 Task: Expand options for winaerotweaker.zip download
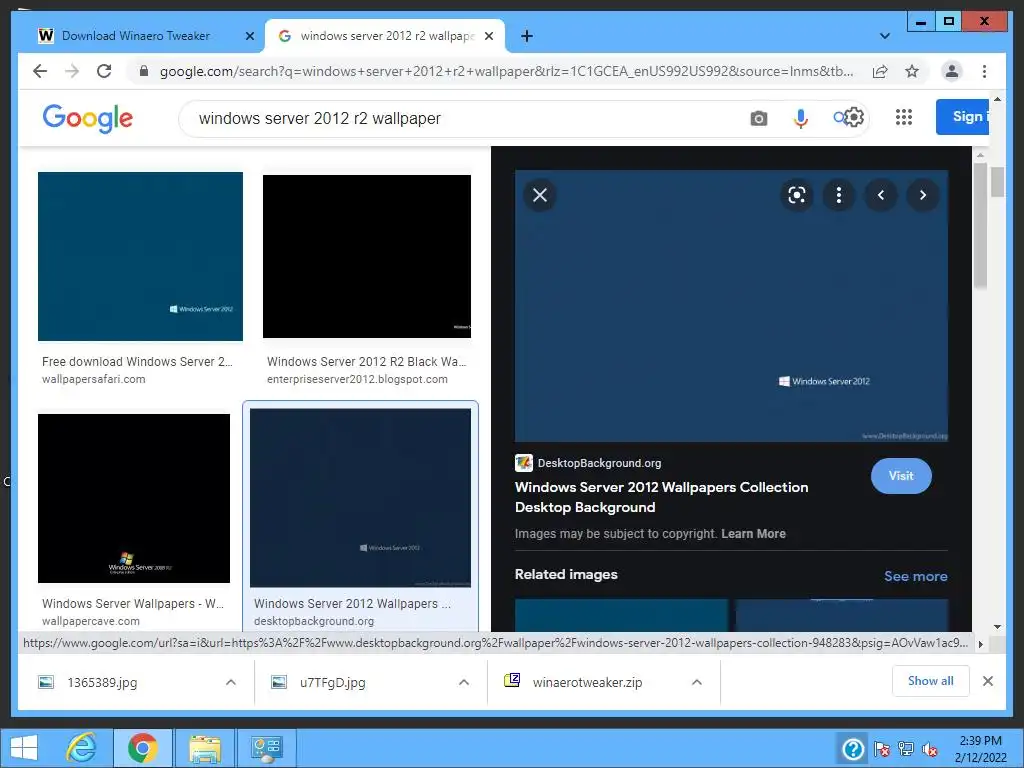697,682
